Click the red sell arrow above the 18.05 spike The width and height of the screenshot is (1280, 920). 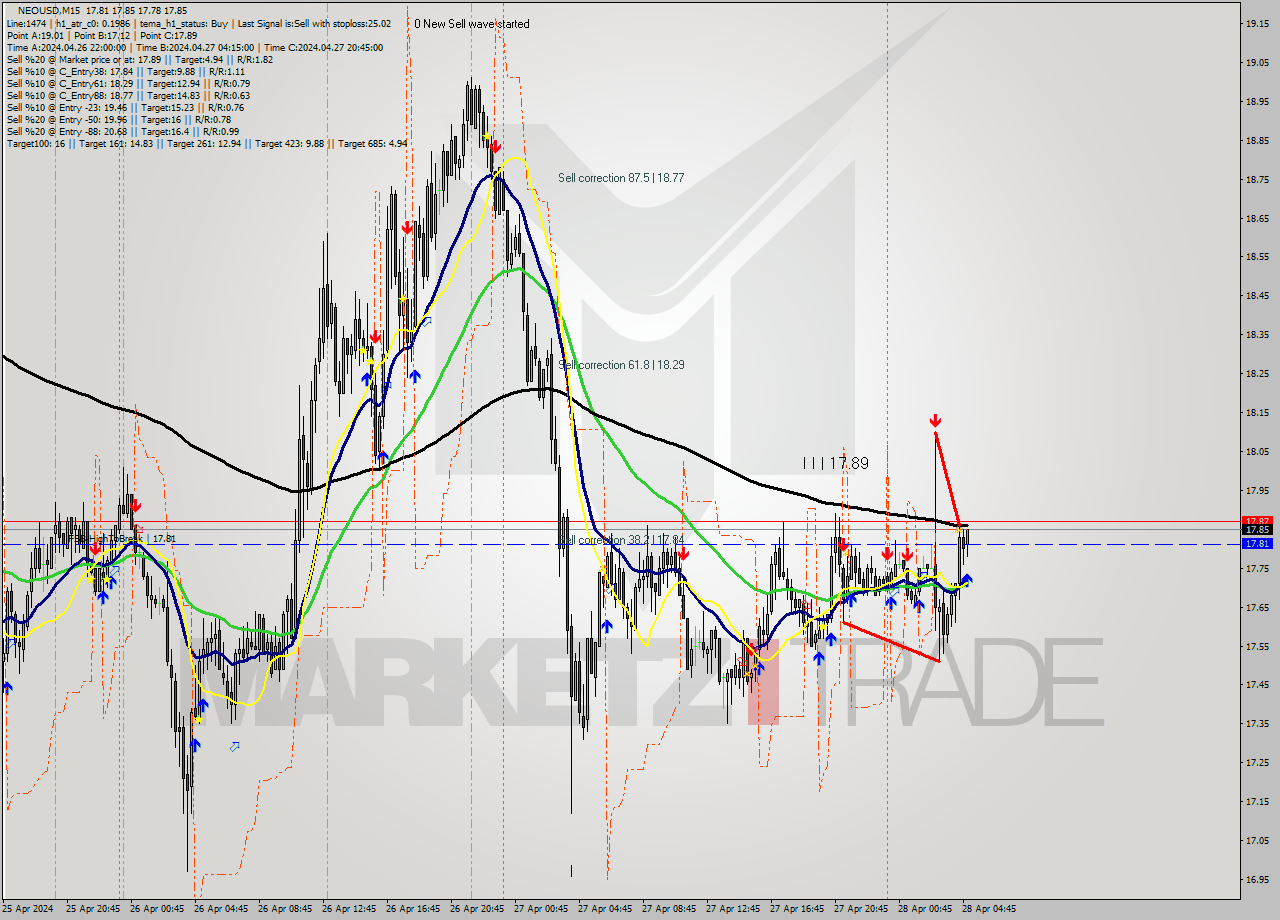coord(935,420)
